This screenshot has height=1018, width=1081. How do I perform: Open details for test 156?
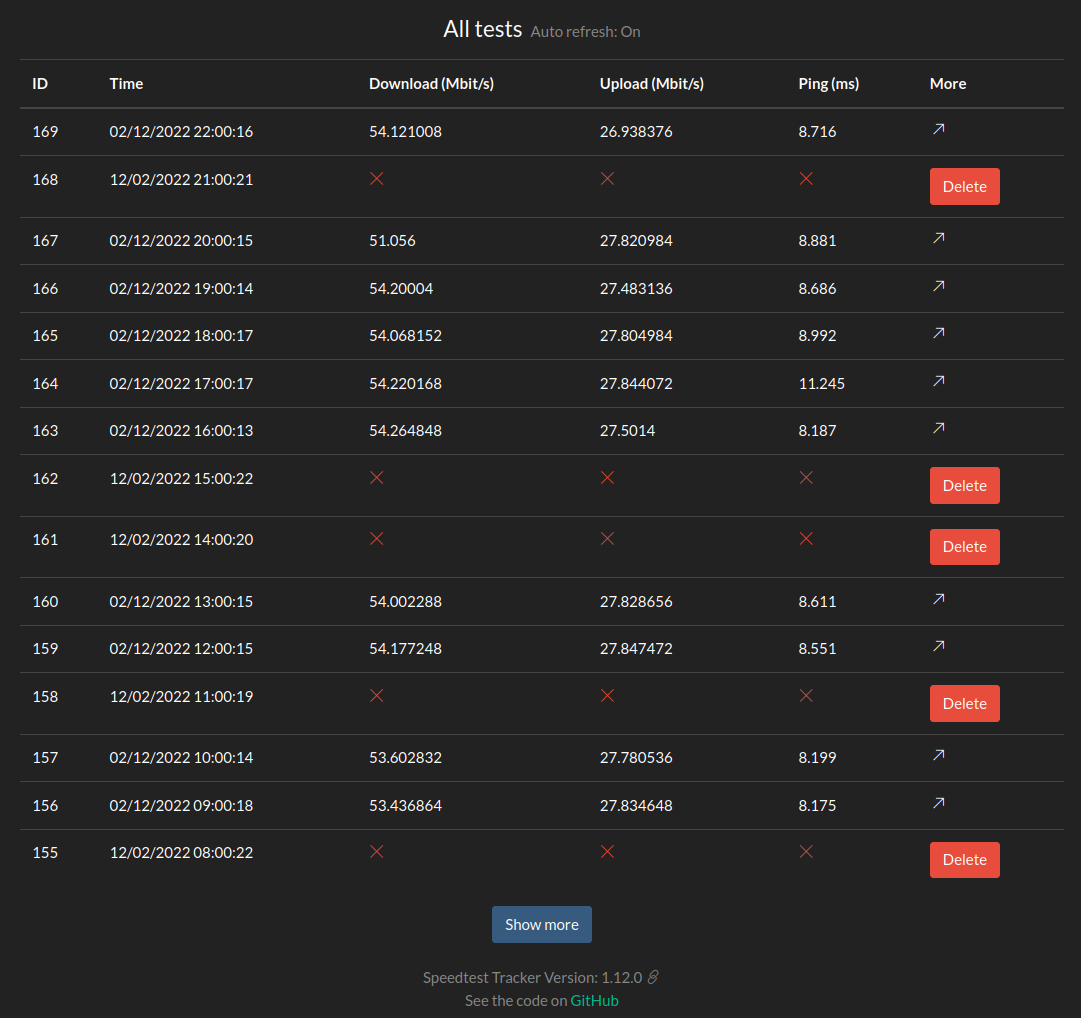937,803
